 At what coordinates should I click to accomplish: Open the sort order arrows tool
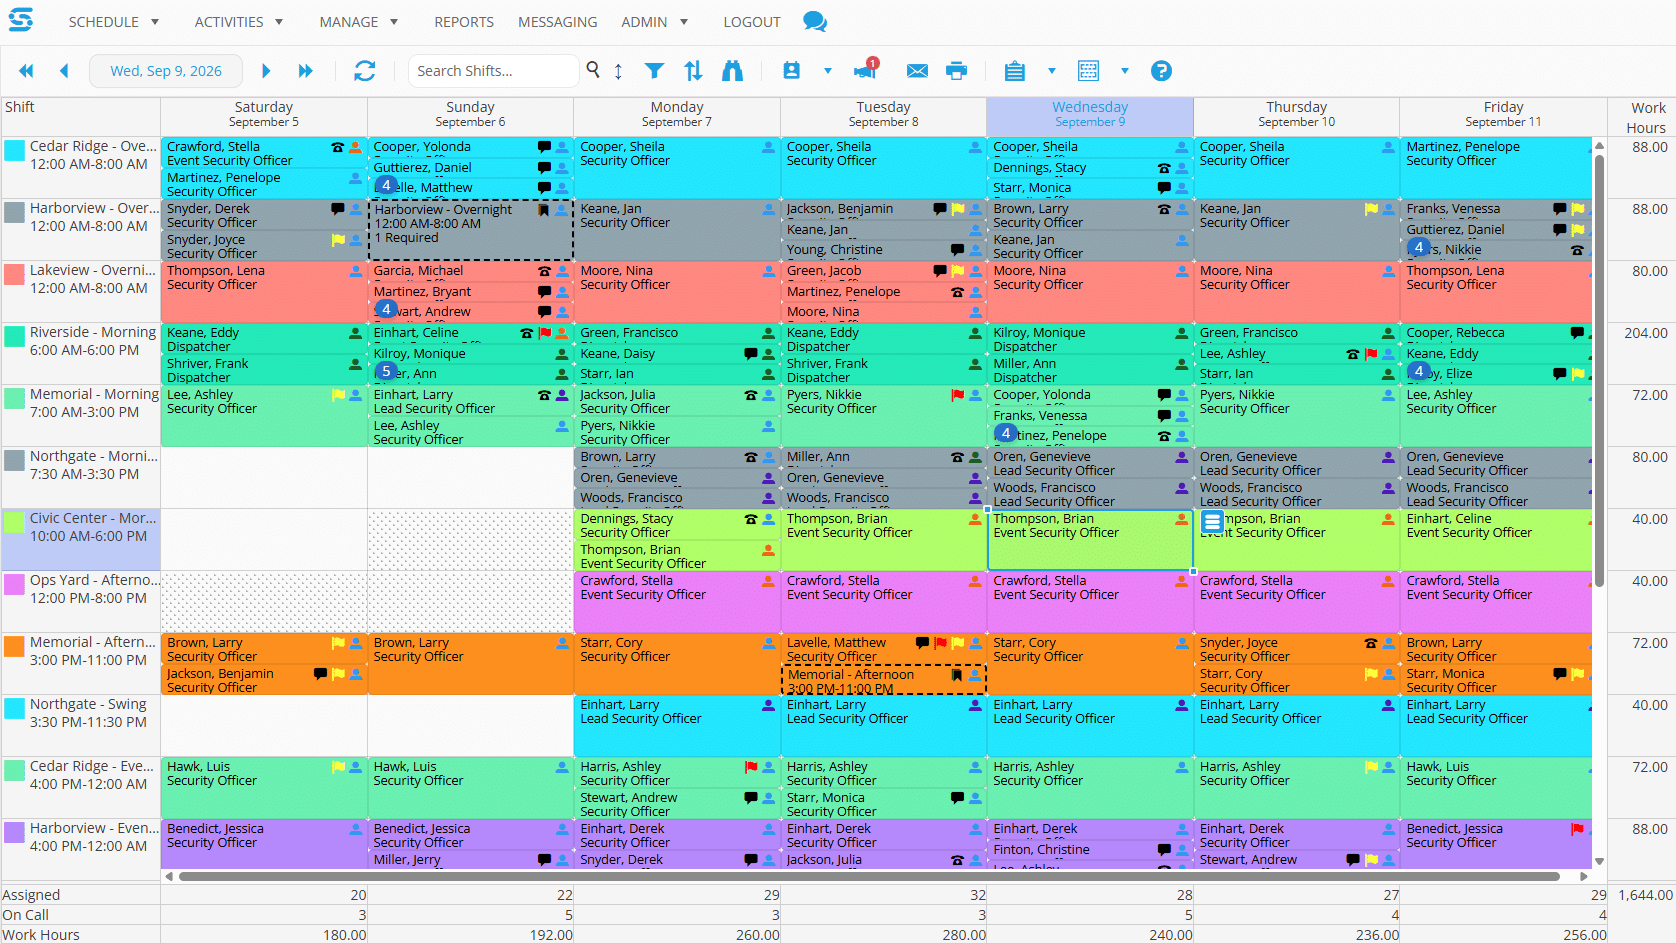point(693,71)
